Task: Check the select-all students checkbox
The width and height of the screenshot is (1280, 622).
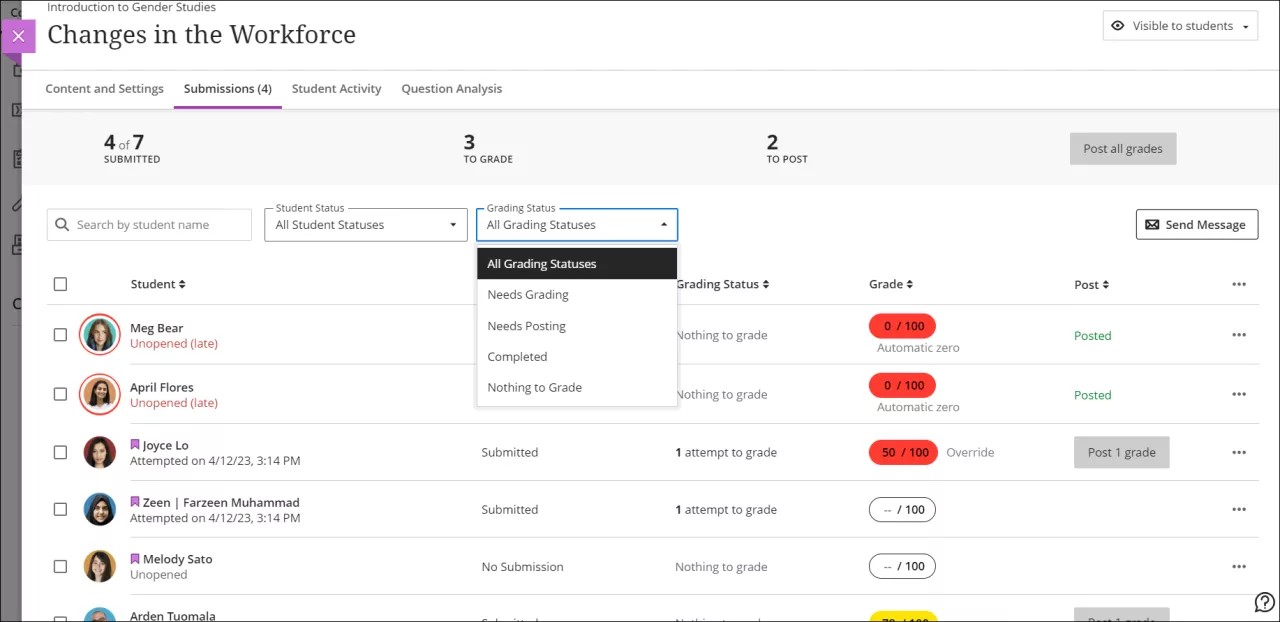Action: (x=60, y=284)
